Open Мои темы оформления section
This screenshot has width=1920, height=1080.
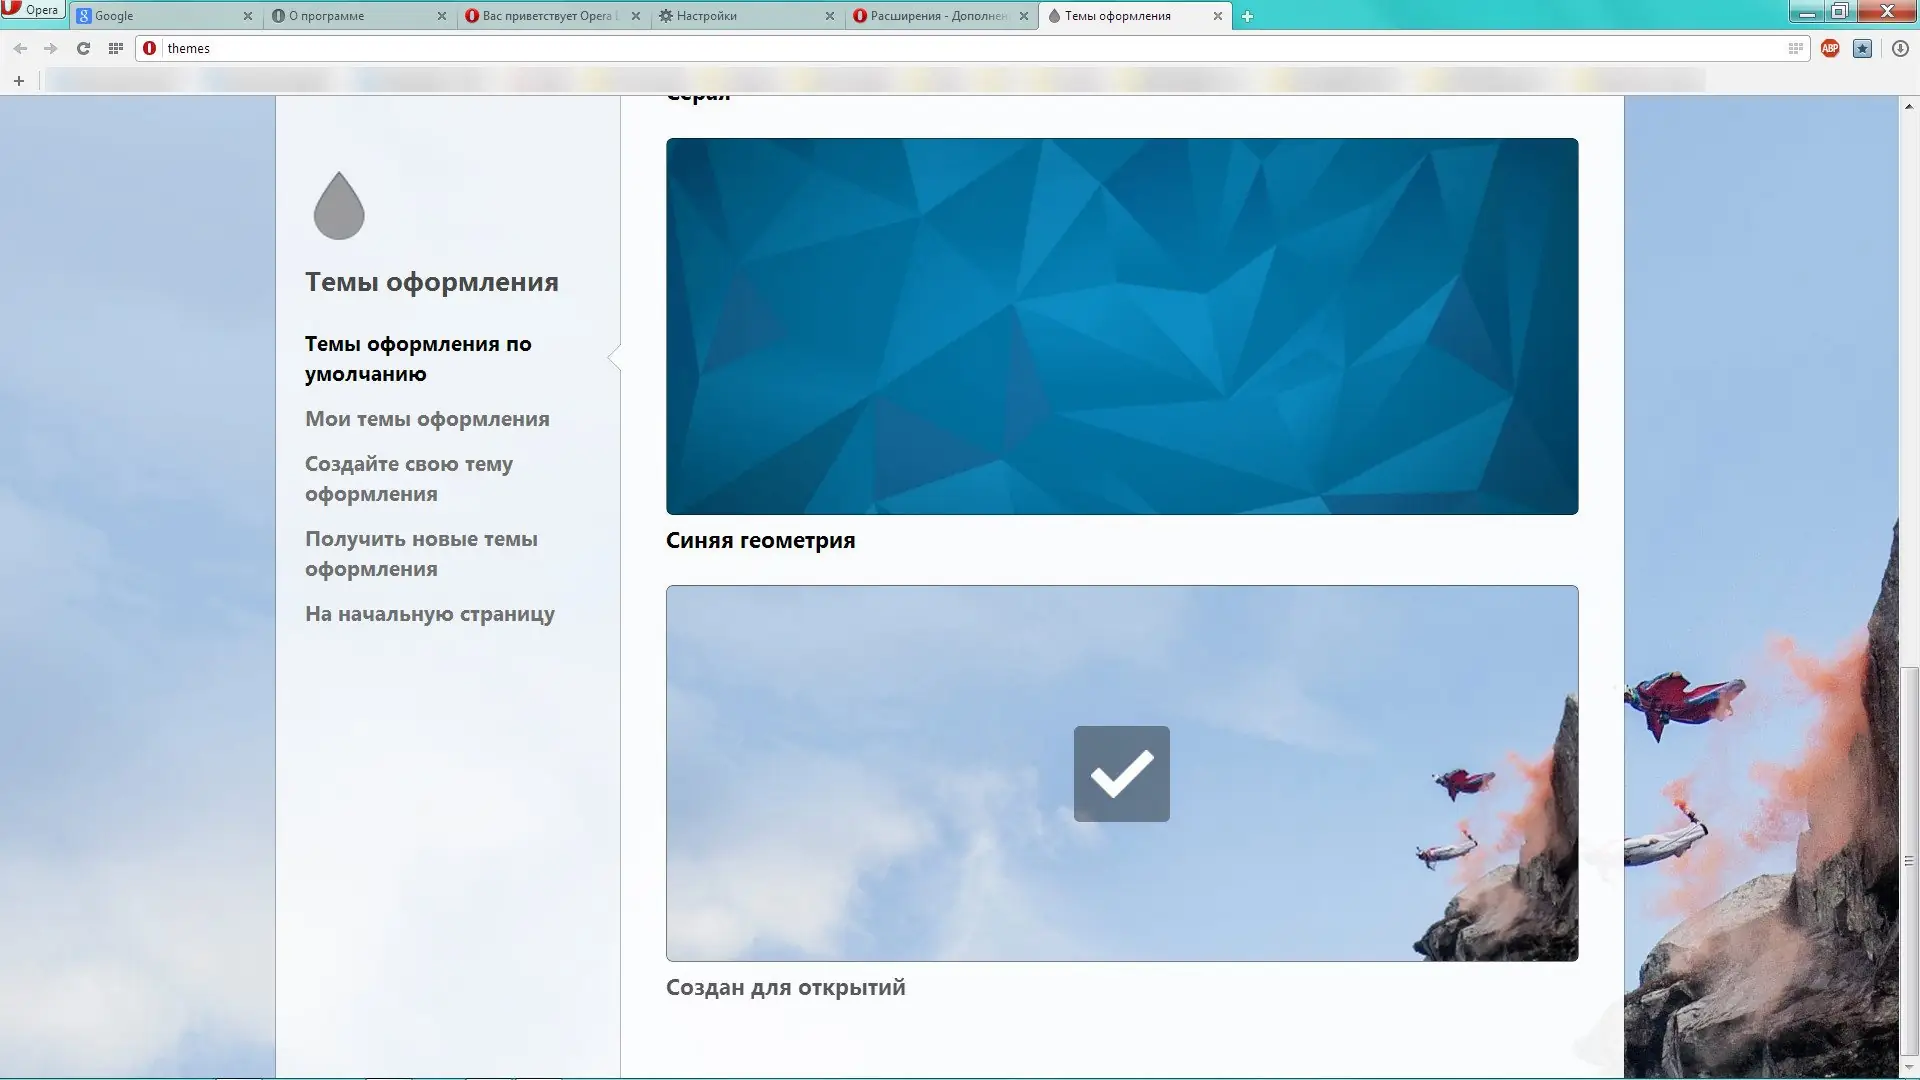[427, 419]
